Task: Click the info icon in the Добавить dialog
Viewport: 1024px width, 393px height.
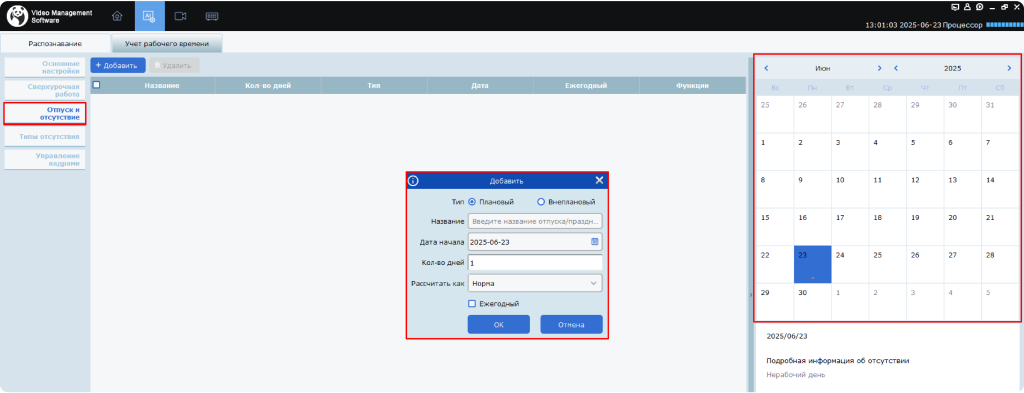Action: pyautogui.click(x=413, y=181)
